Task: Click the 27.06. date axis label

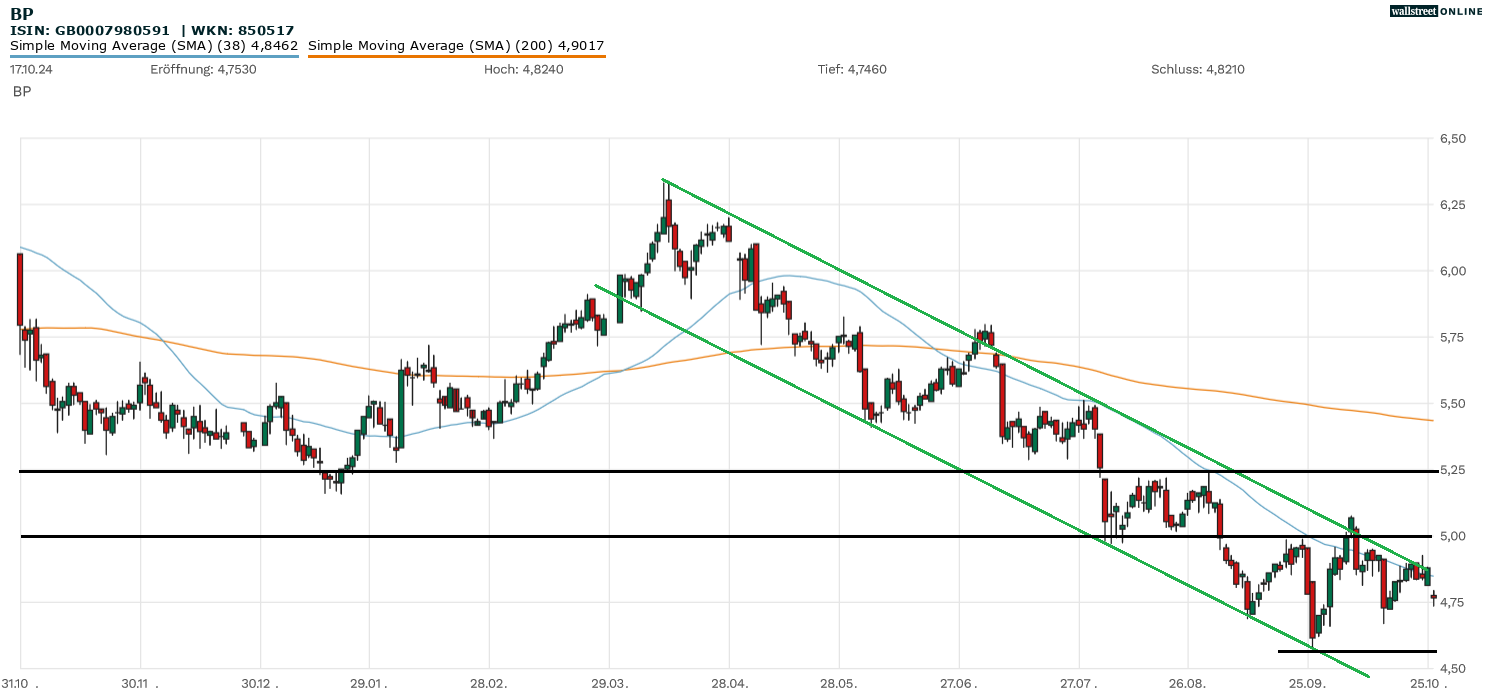Action: (959, 681)
